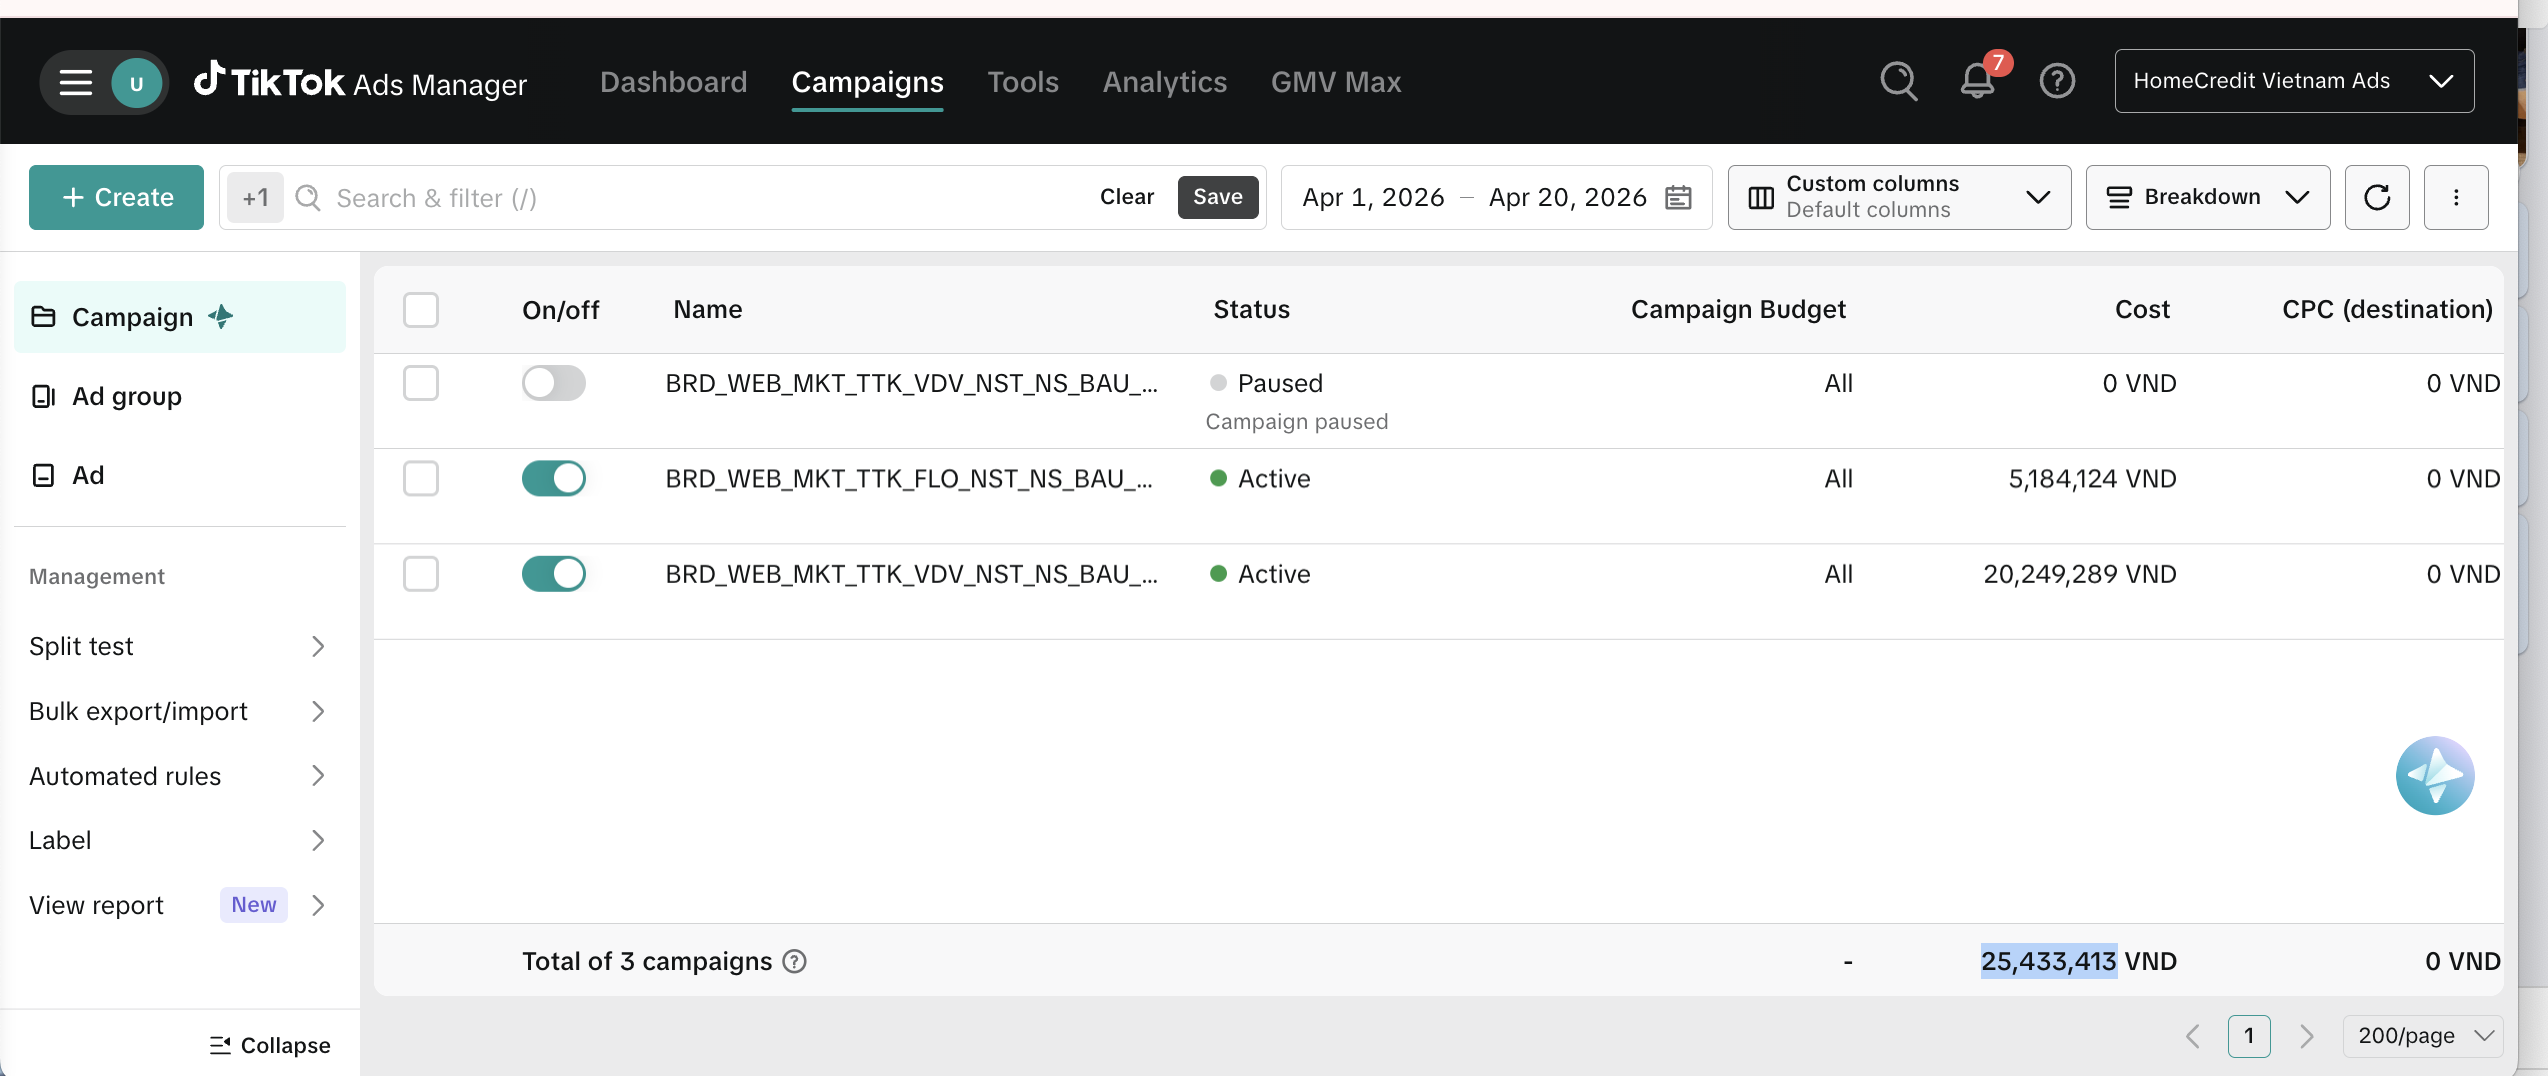Check the BRD_WEB_MKT_TTK_FLO campaign row
The width and height of the screenshot is (2548, 1076).
[421, 478]
